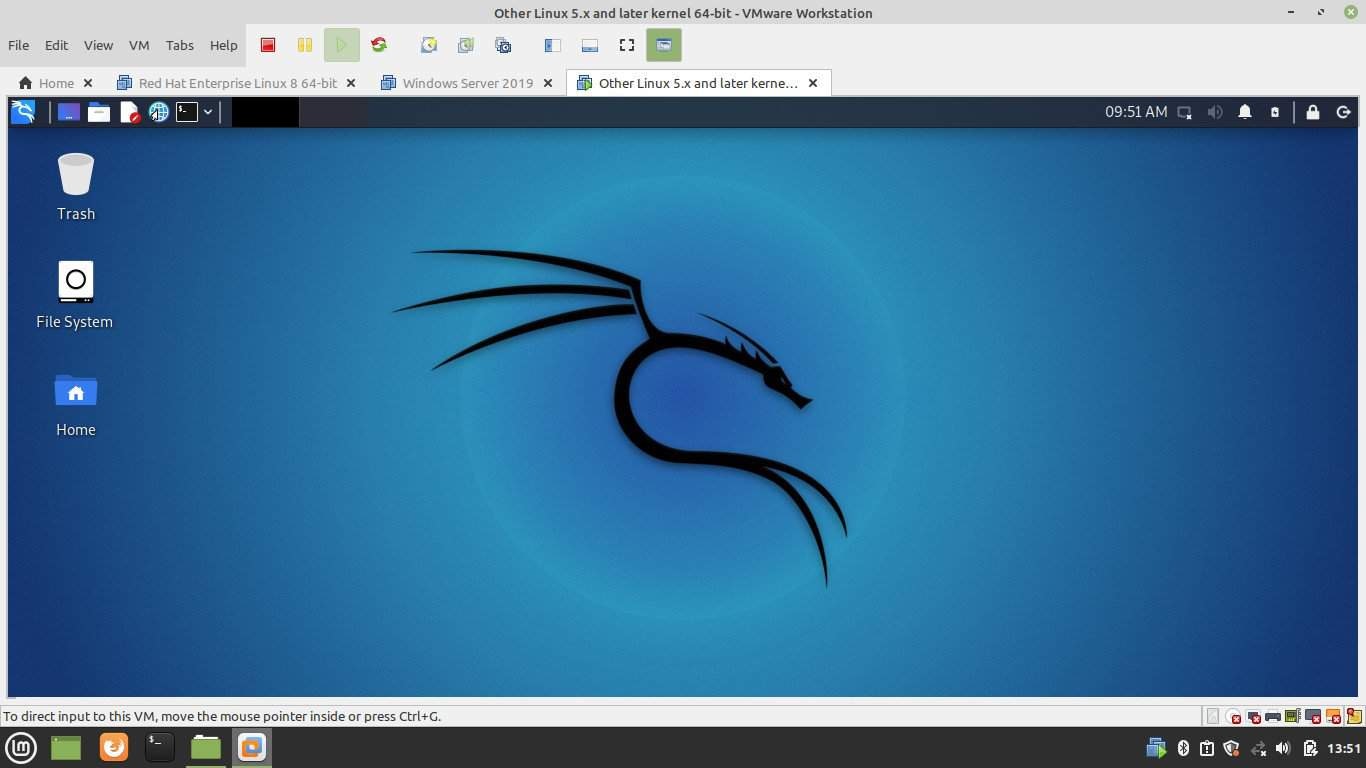Image resolution: width=1366 pixels, height=768 pixels.
Task: Click the Kali power manager battery icon
Action: point(1275,112)
